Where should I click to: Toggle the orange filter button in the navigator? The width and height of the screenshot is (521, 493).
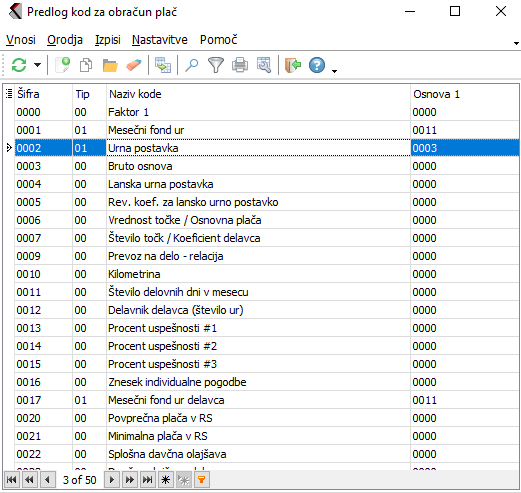coord(201,480)
